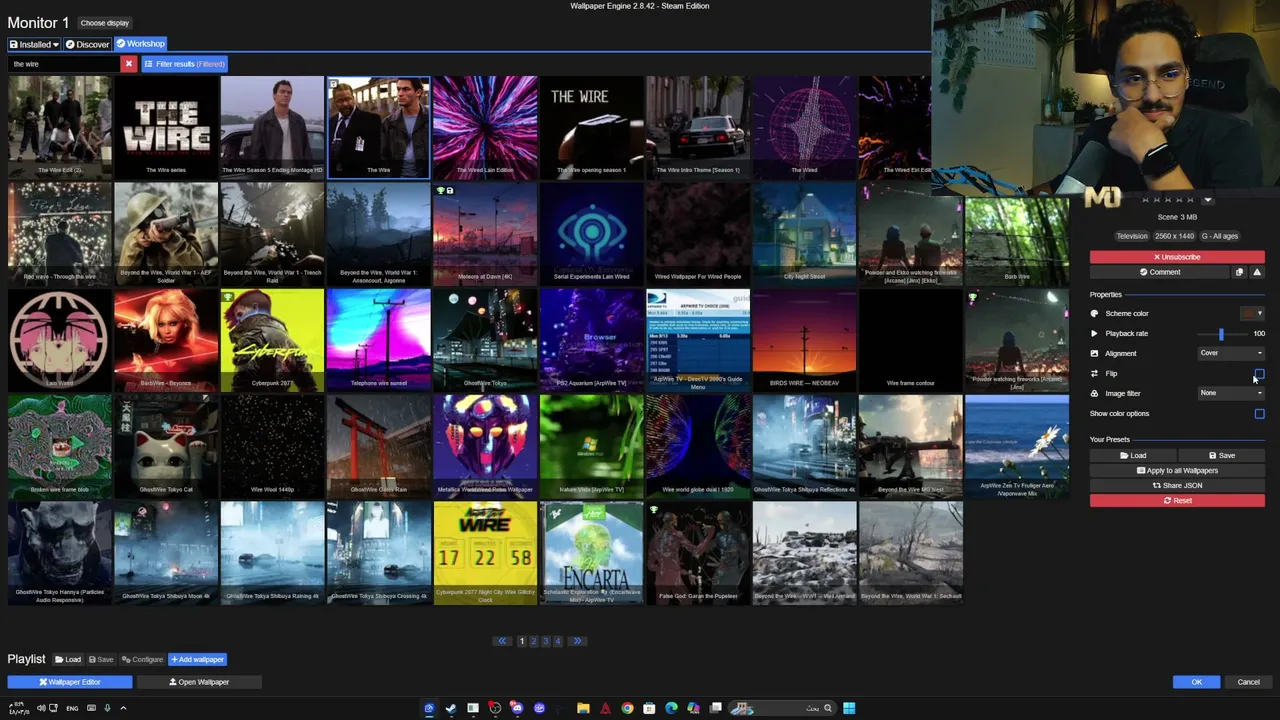Viewport: 1280px width, 720px height.
Task: Expand the arrow next to the star rating
Action: pos(1207,200)
